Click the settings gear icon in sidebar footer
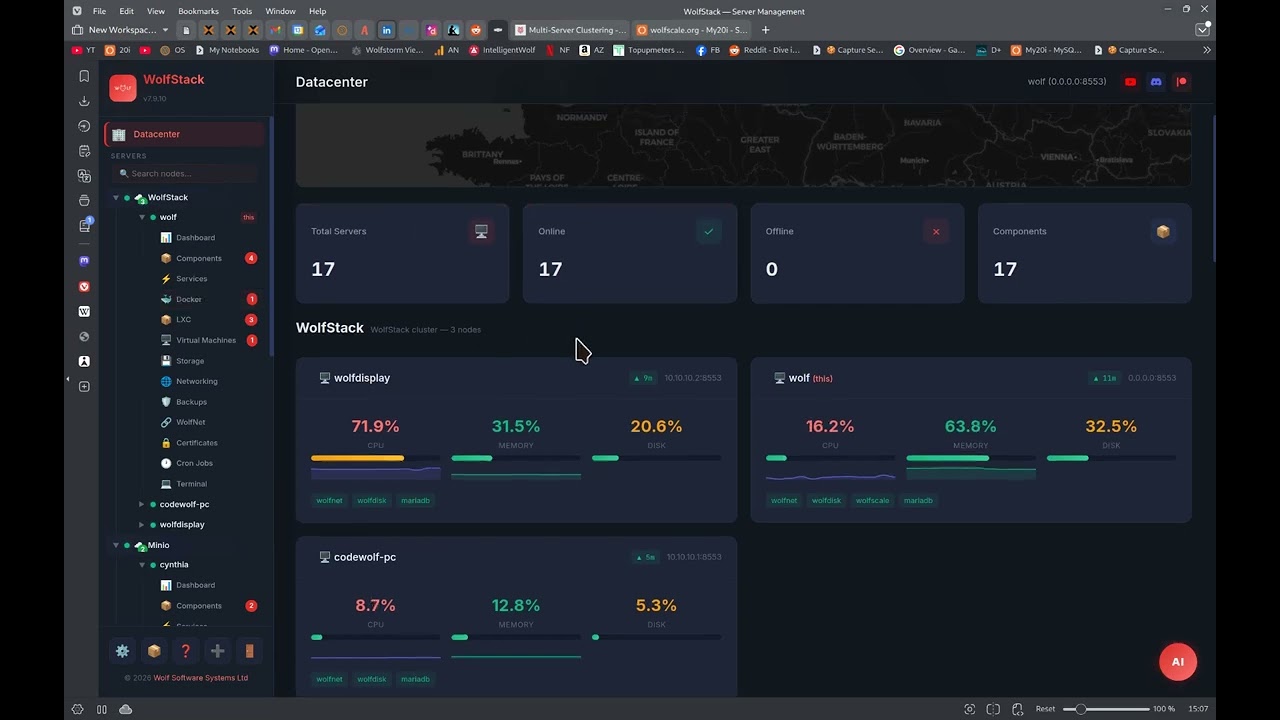Screen dimensions: 1280x720 (x=122, y=651)
